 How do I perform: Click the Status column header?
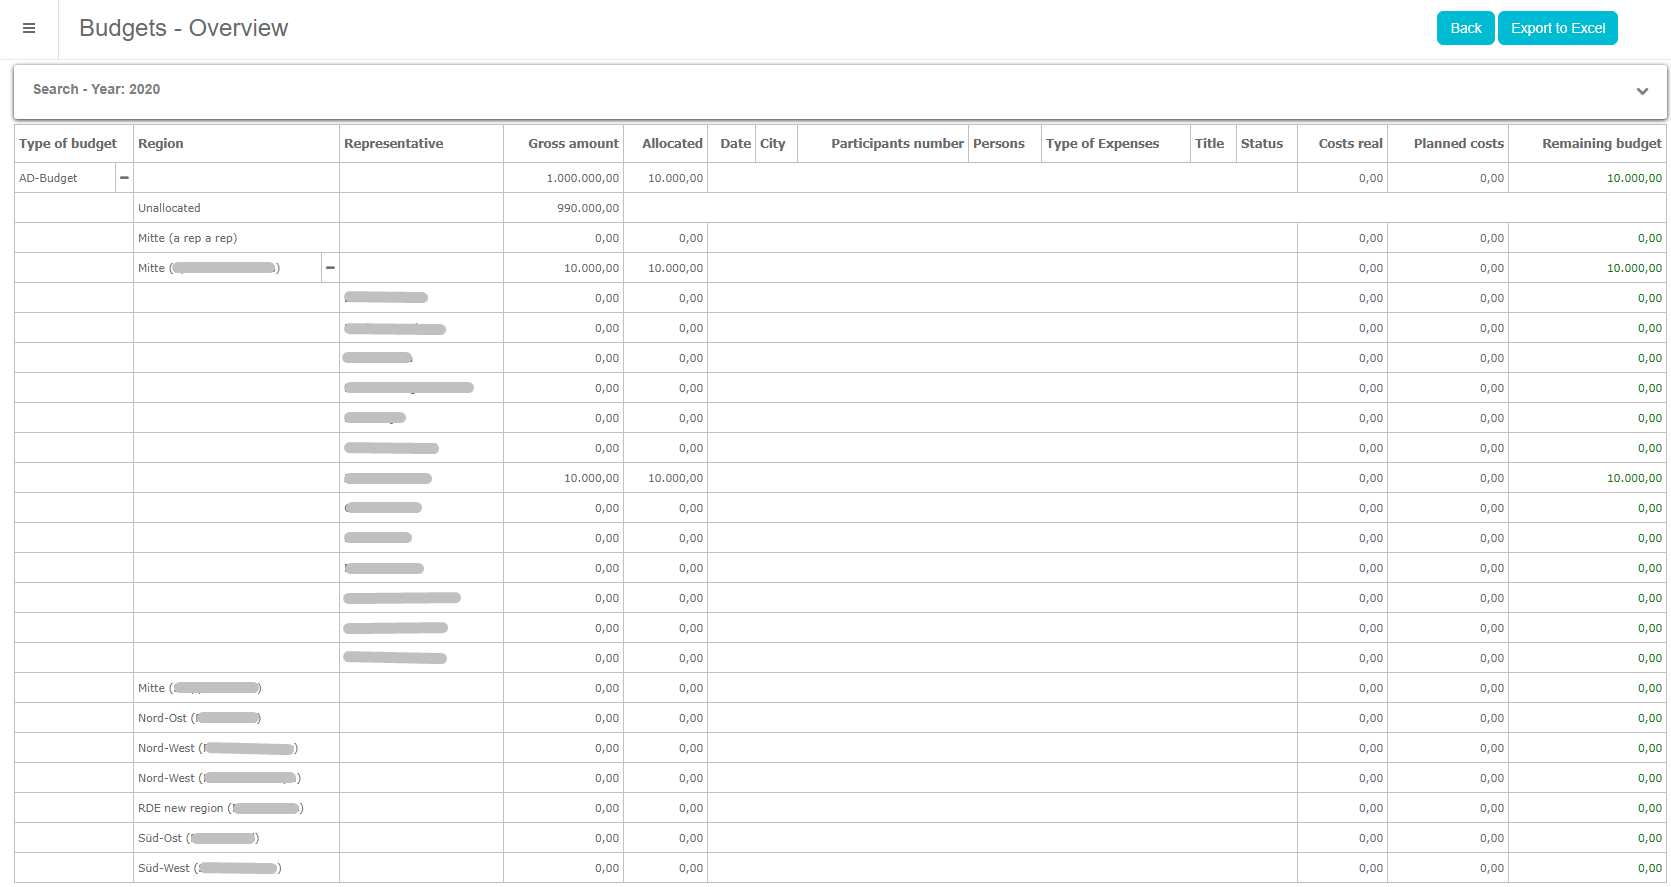[x=1261, y=144]
